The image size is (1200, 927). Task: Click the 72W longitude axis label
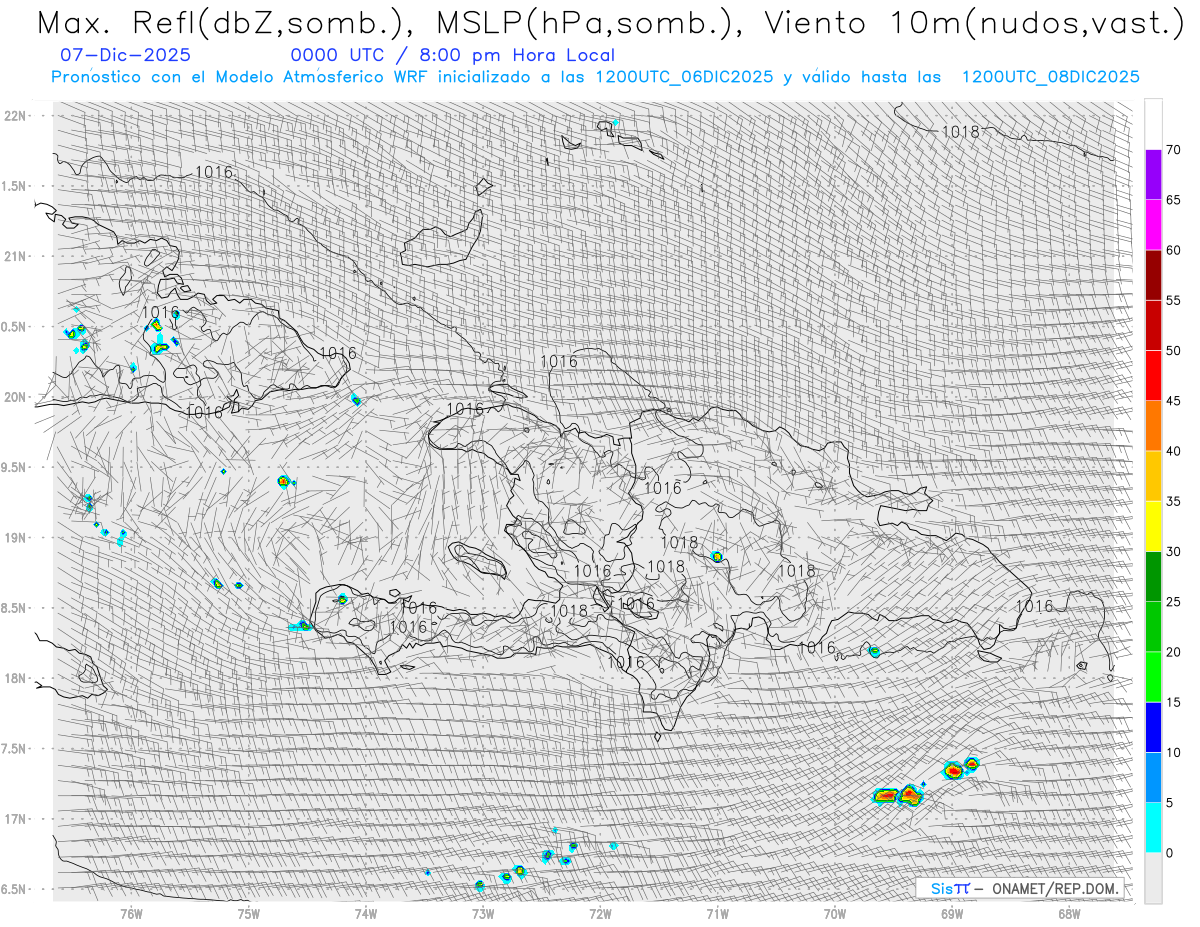(600, 913)
